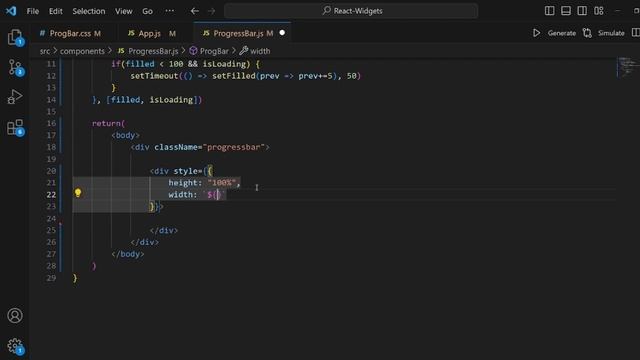
Task: Click line number 29 in gutter
Action: point(51,278)
